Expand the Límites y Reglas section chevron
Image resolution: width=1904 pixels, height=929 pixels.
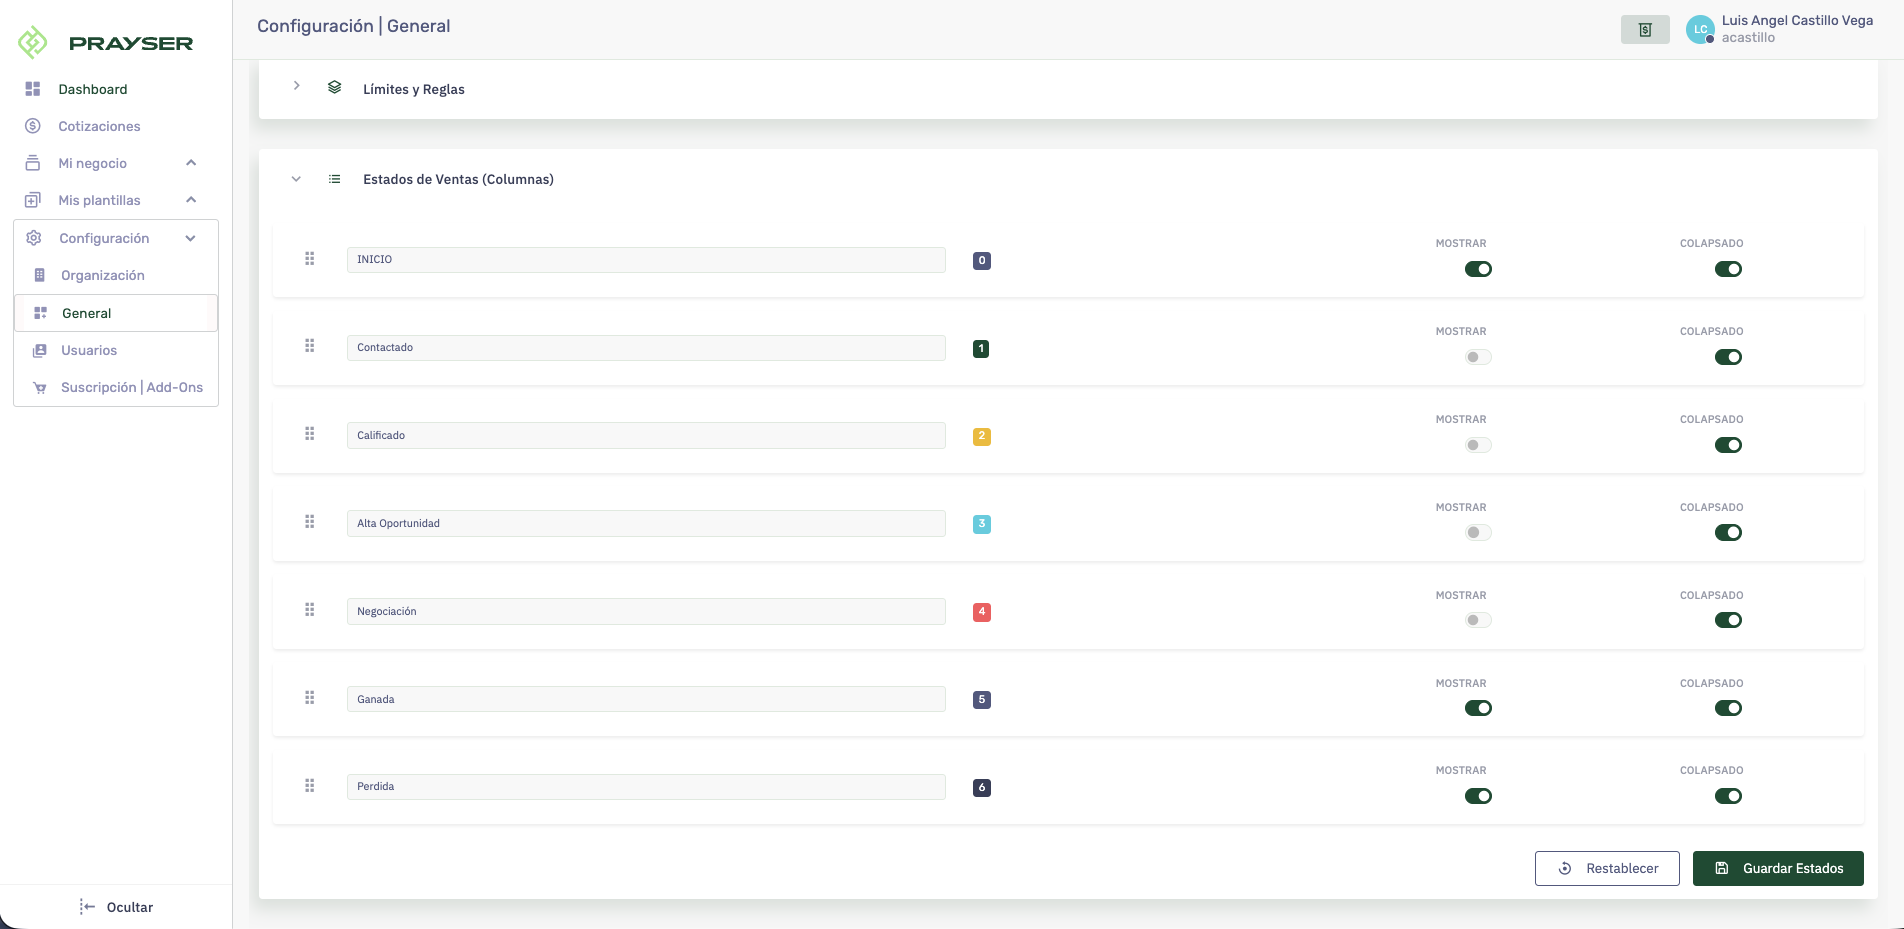tap(296, 86)
